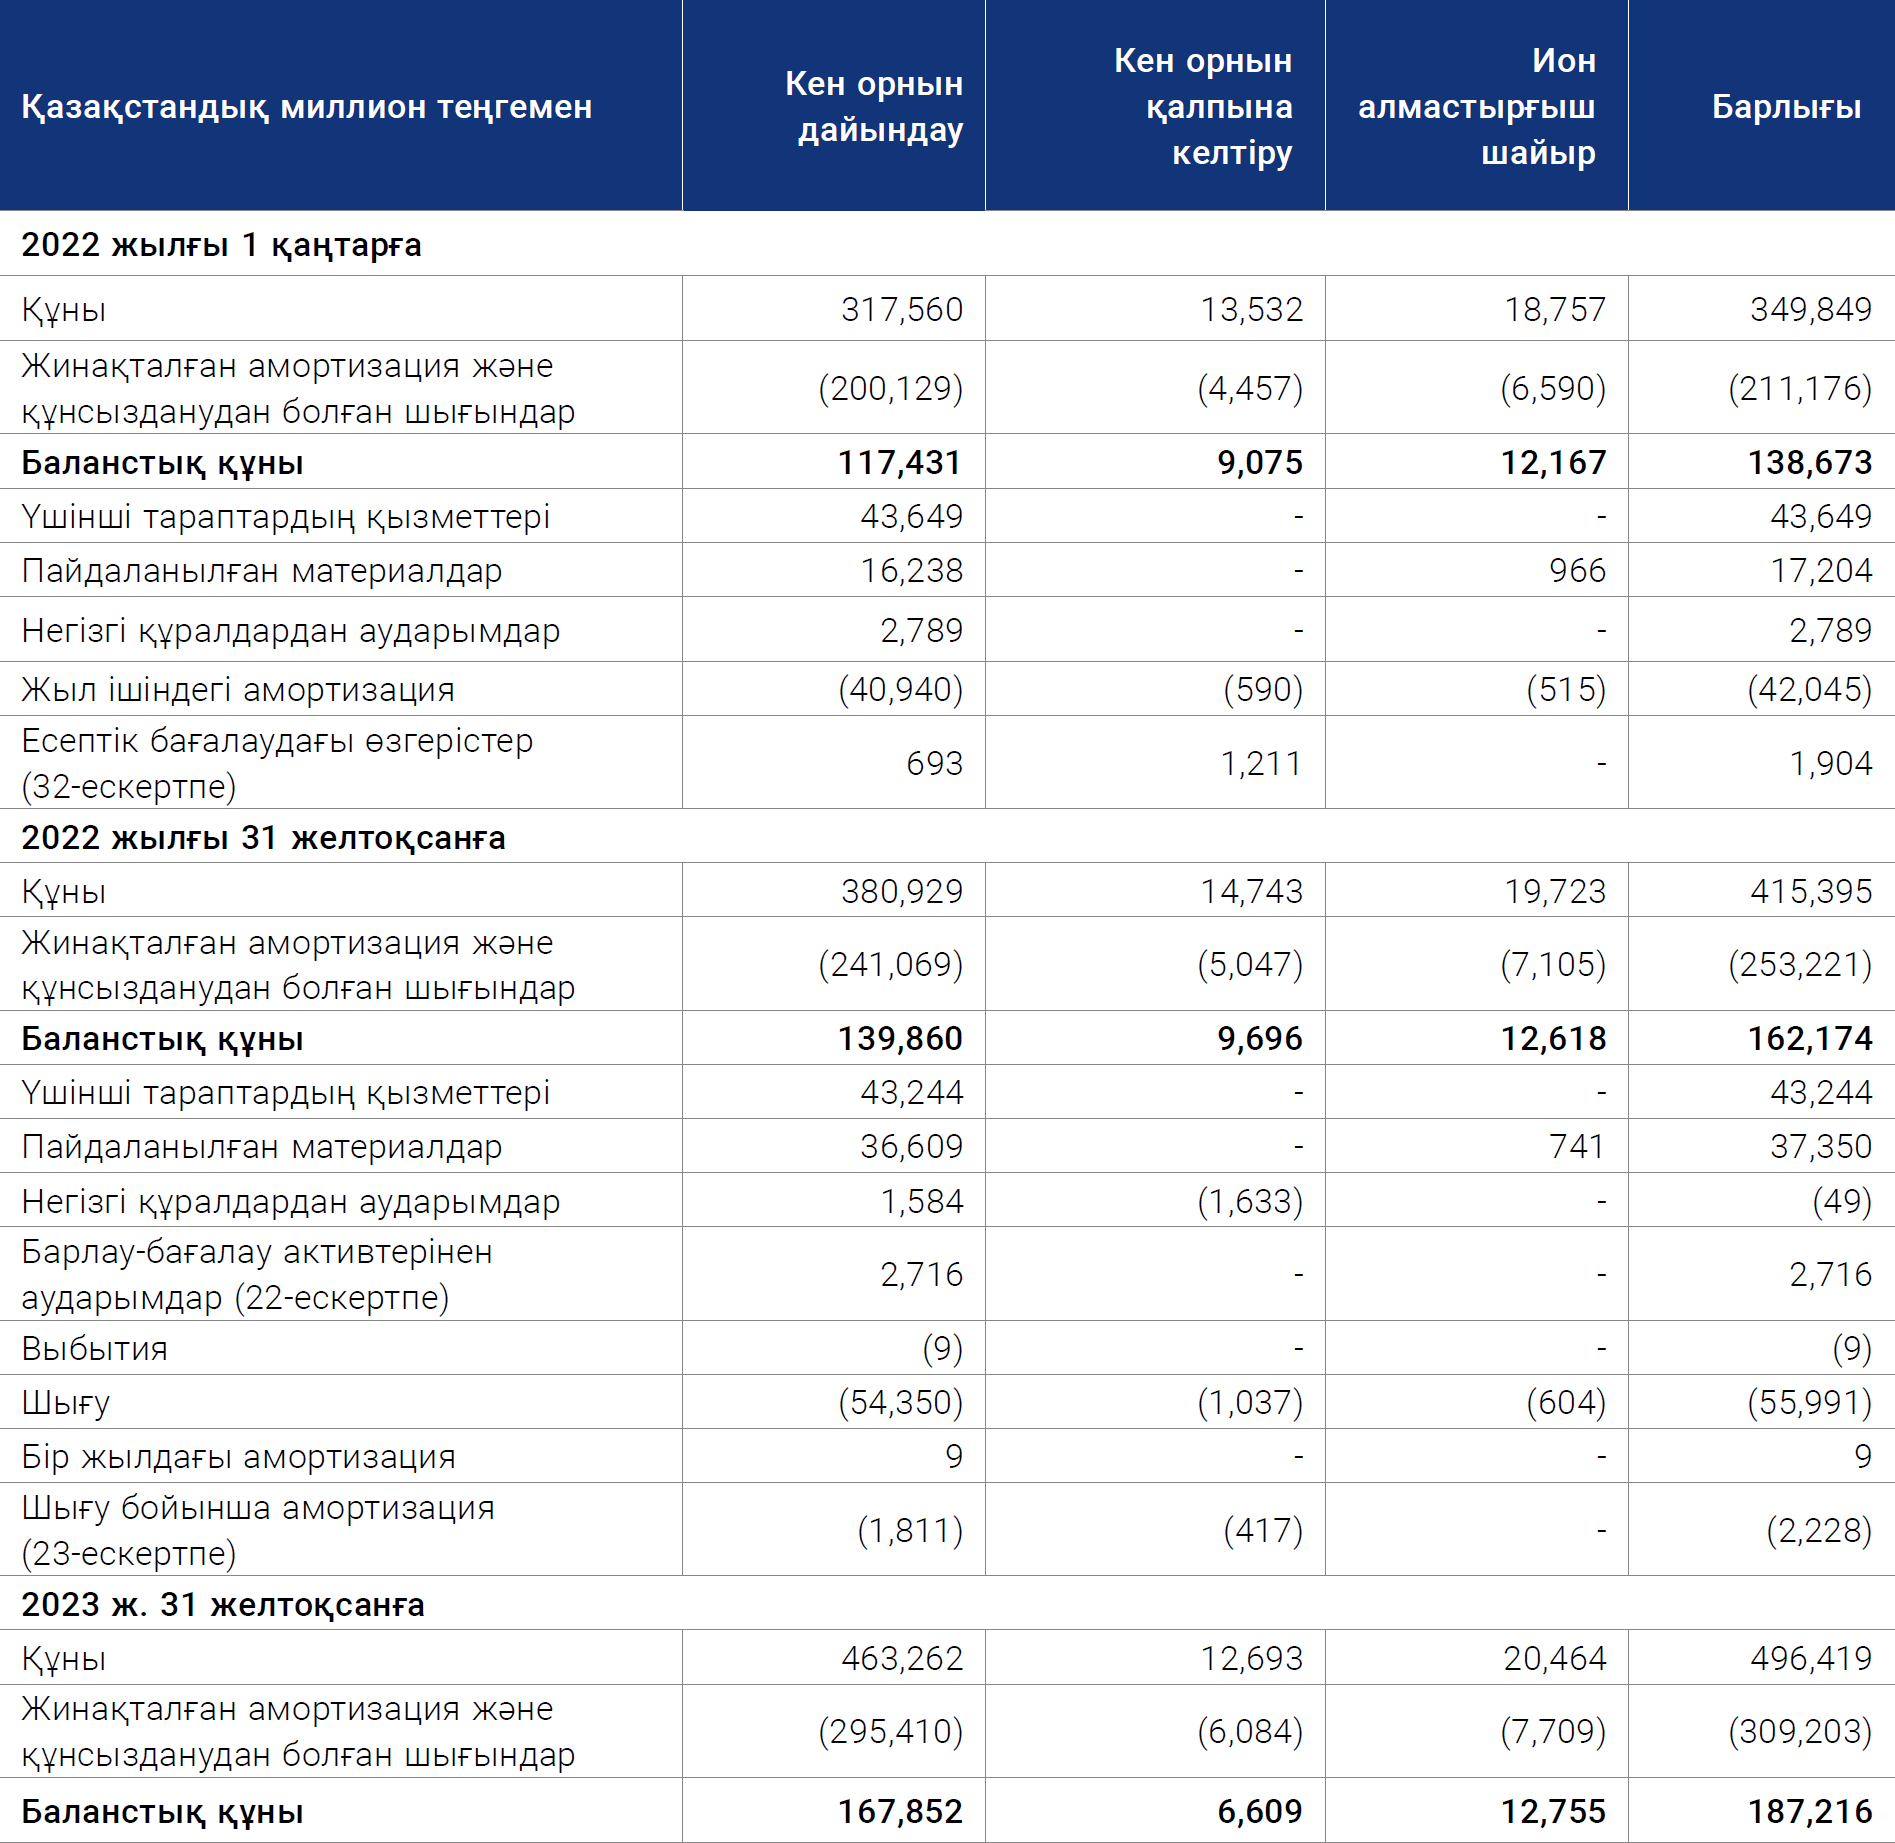
Task: Select the cell (604)
Action: 1566,1403
